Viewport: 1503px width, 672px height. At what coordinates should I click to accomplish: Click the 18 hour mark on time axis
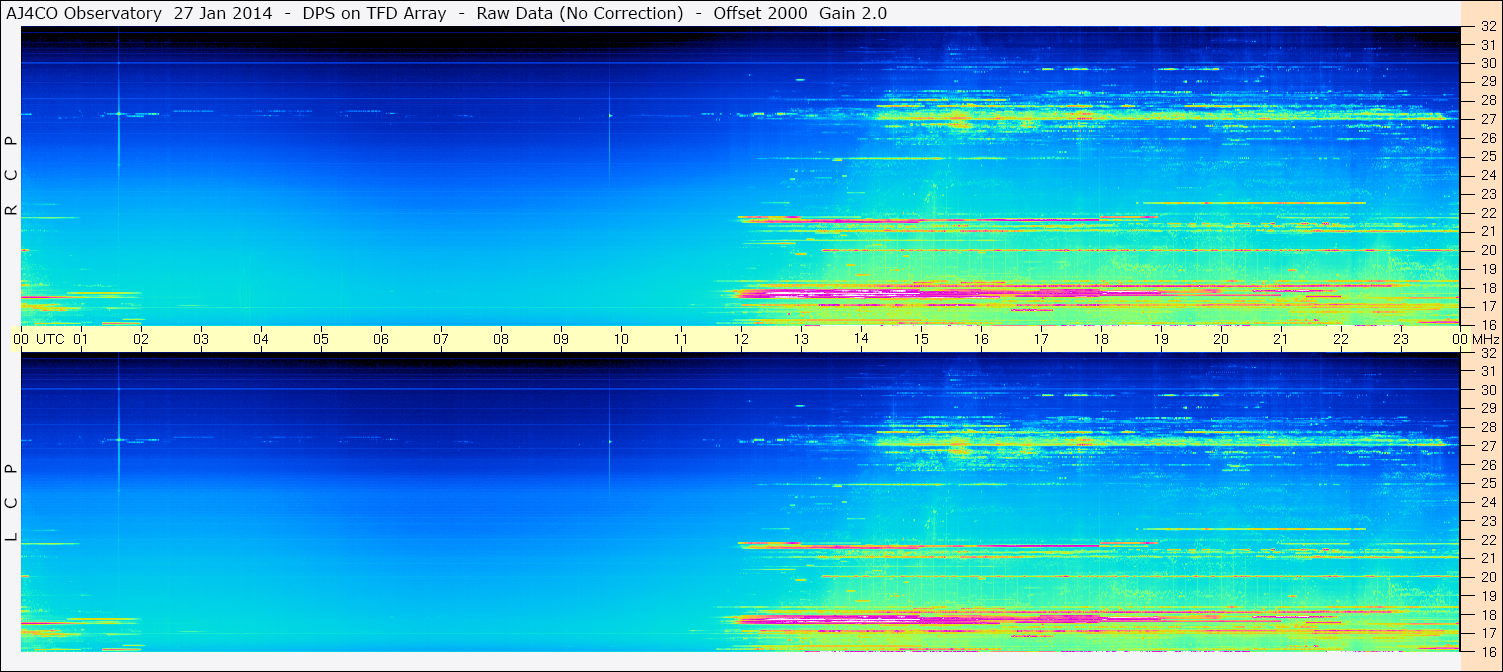(1101, 339)
